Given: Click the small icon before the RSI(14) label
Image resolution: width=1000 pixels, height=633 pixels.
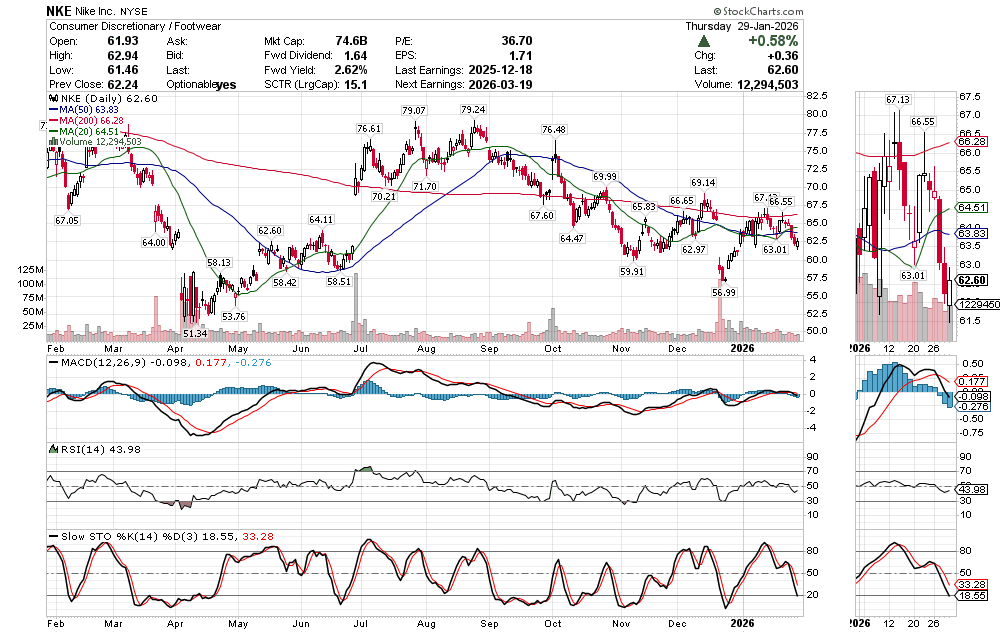Looking at the screenshot, I should click(x=53, y=449).
